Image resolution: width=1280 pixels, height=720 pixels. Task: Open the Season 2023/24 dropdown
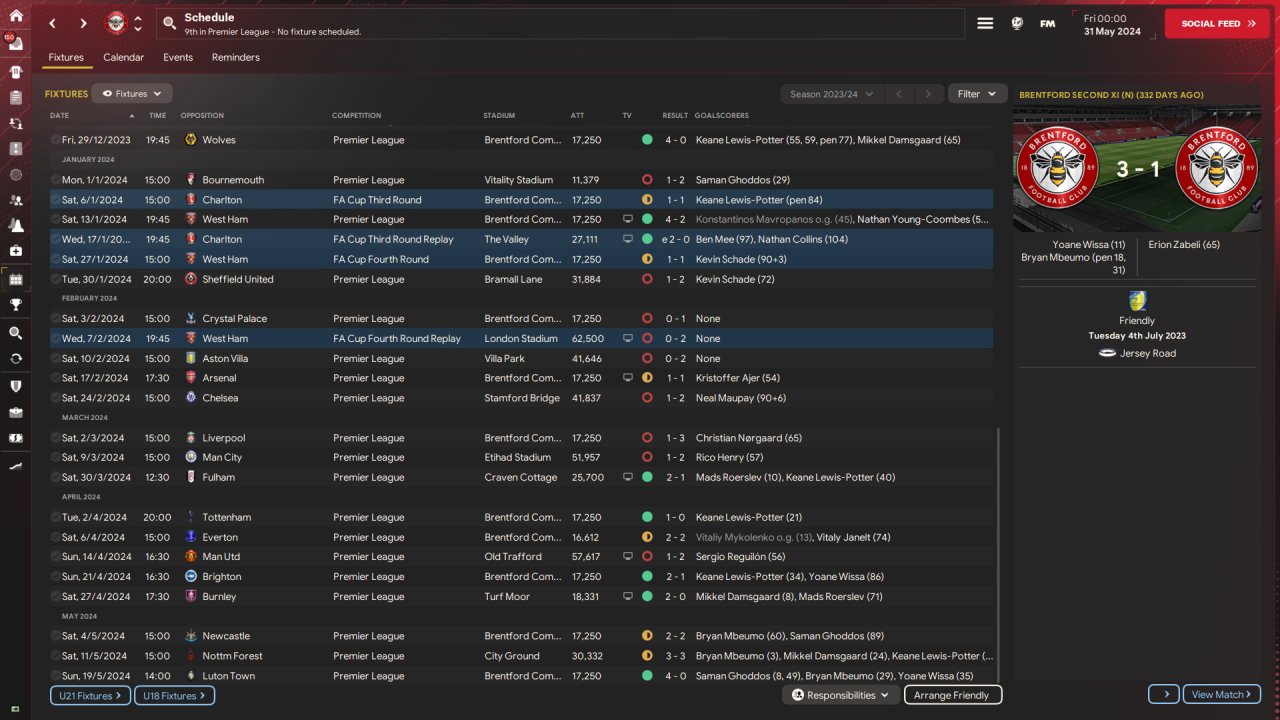pos(831,94)
